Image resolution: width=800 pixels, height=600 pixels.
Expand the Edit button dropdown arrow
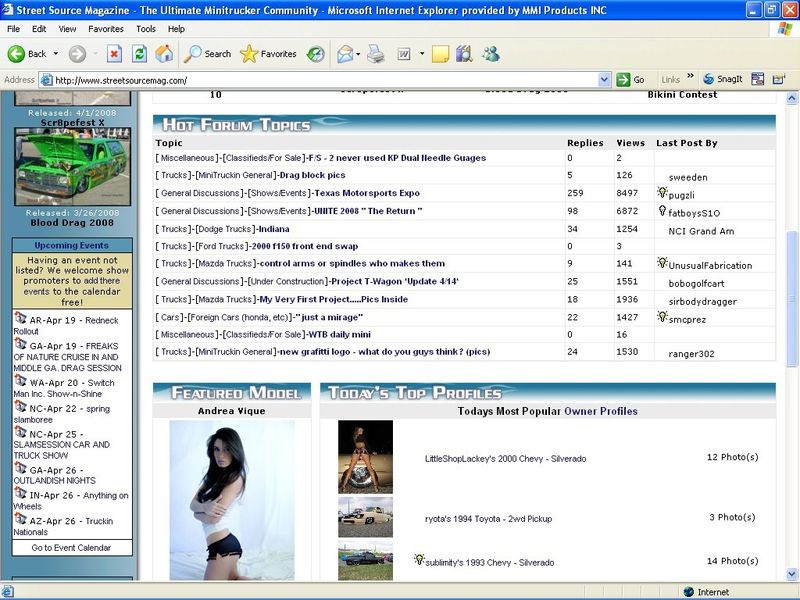422,54
